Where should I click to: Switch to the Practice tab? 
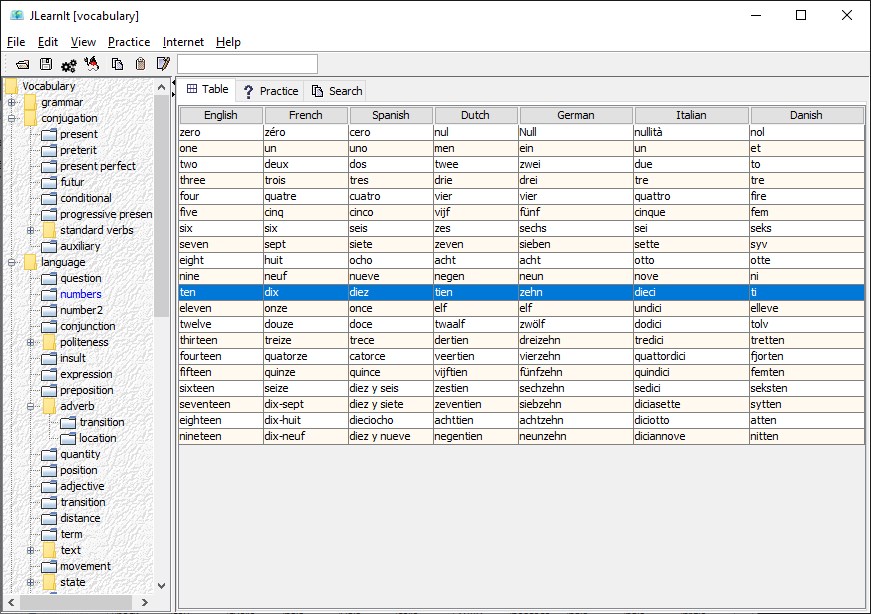[x=270, y=91]
